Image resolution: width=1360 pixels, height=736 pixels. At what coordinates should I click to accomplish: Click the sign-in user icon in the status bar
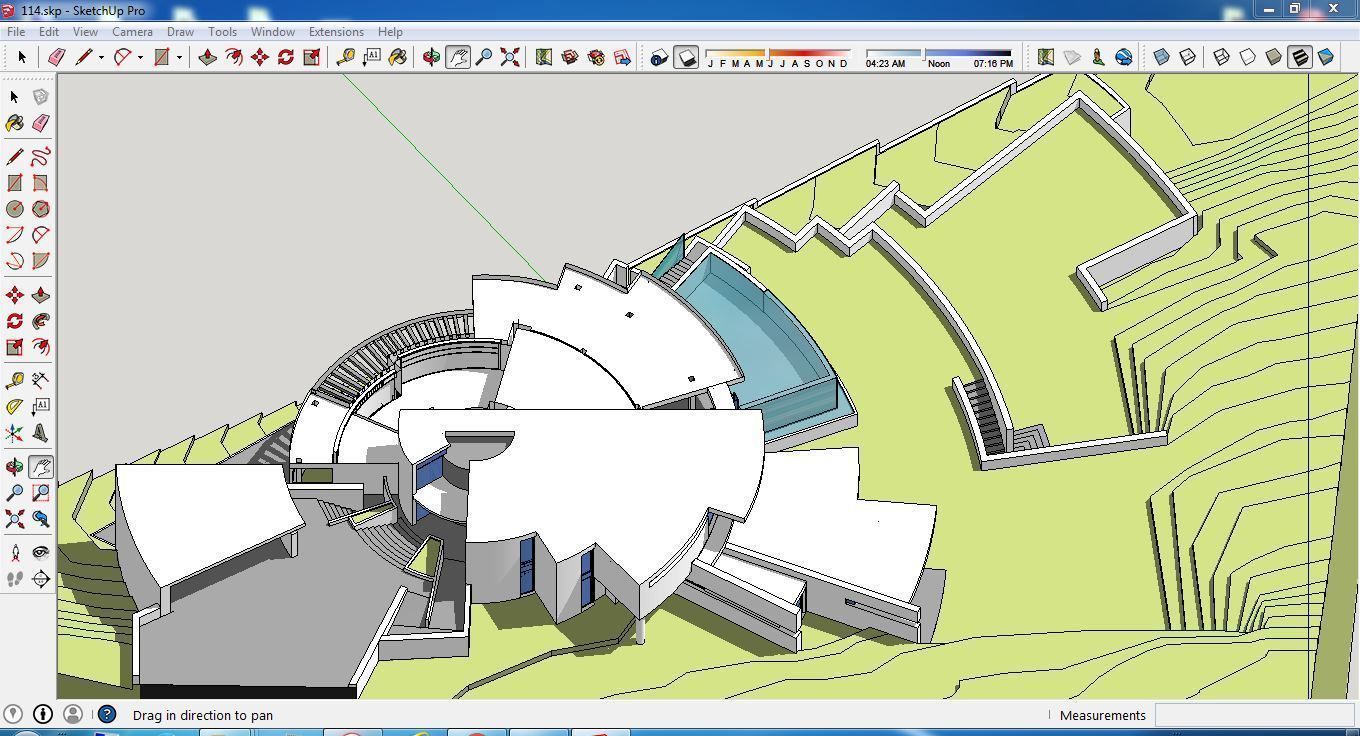(72, 714)
